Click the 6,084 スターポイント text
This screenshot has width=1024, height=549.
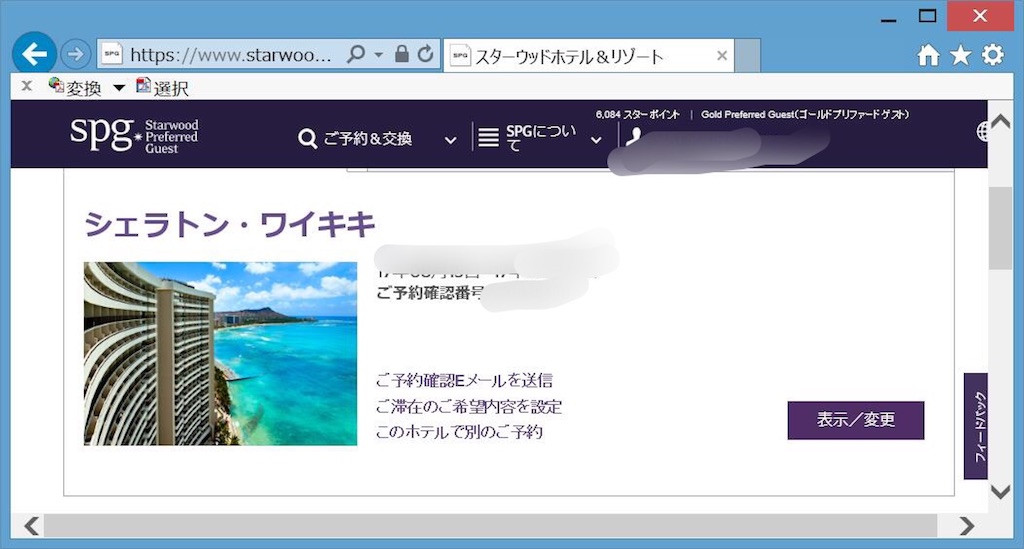coord(637,114)
